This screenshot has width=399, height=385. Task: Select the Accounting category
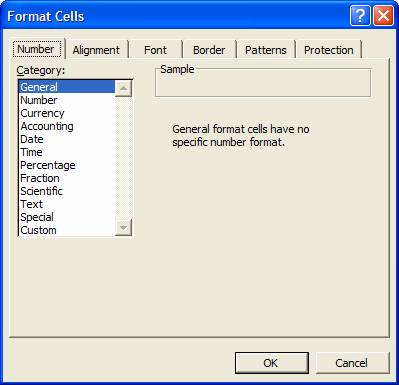[x=47, y=126]
